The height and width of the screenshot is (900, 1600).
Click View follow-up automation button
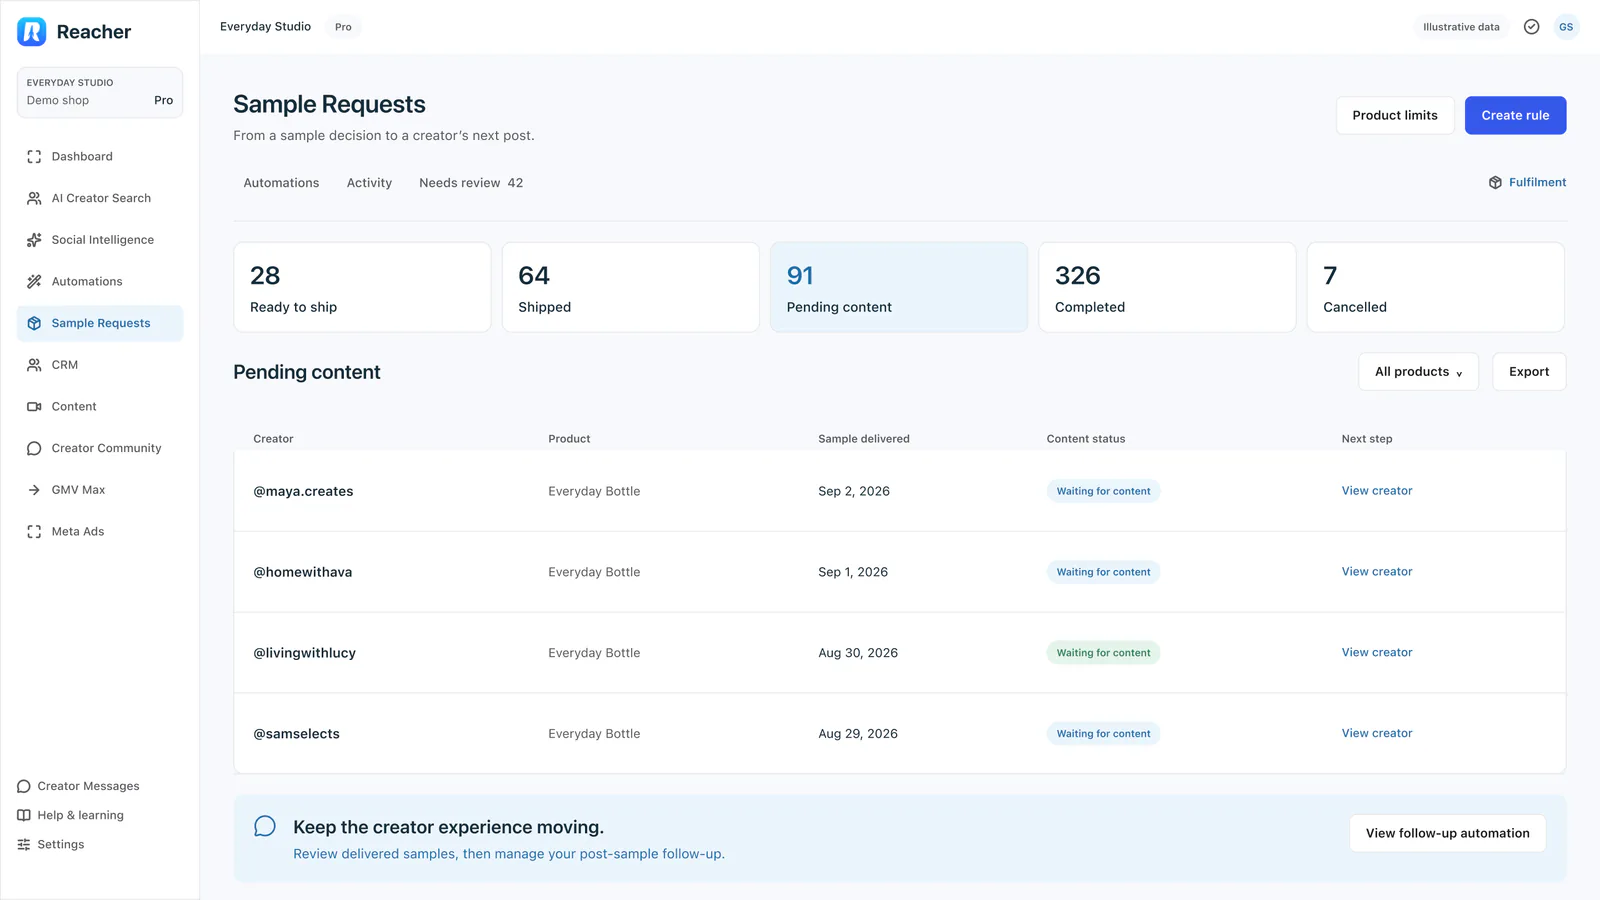tap(1447, 833)
